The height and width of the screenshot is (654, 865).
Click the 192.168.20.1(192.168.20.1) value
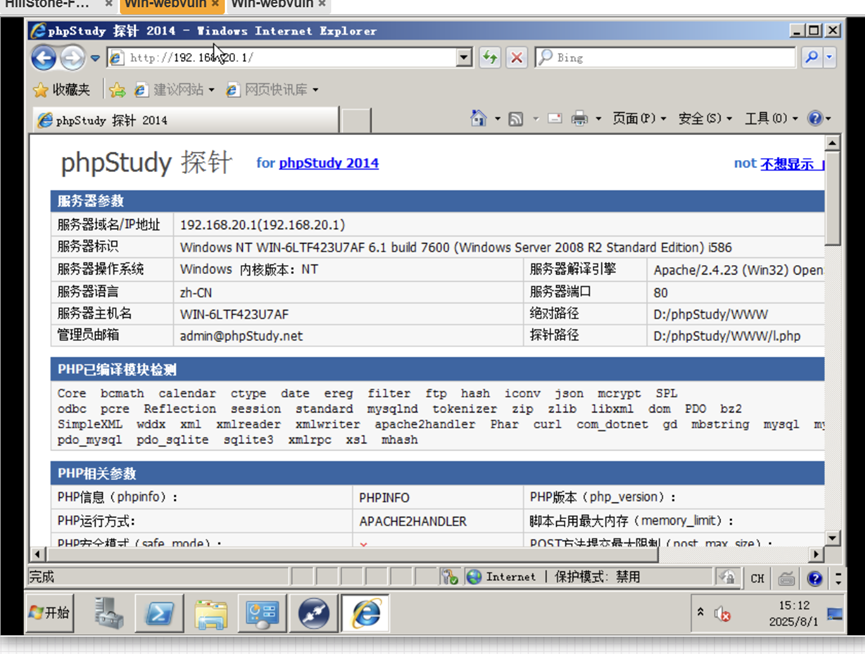pos(262,225)
